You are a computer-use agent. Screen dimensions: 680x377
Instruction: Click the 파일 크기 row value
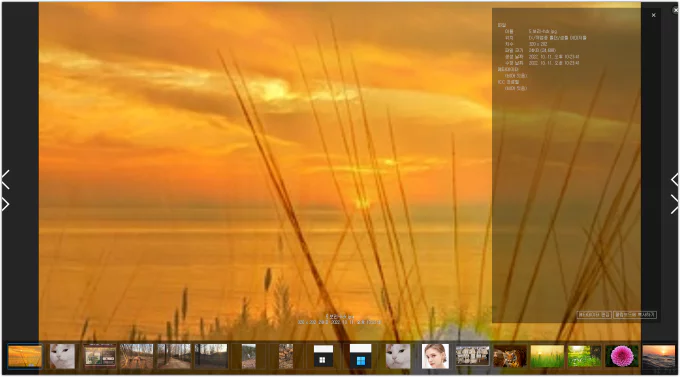coord(542,50)
